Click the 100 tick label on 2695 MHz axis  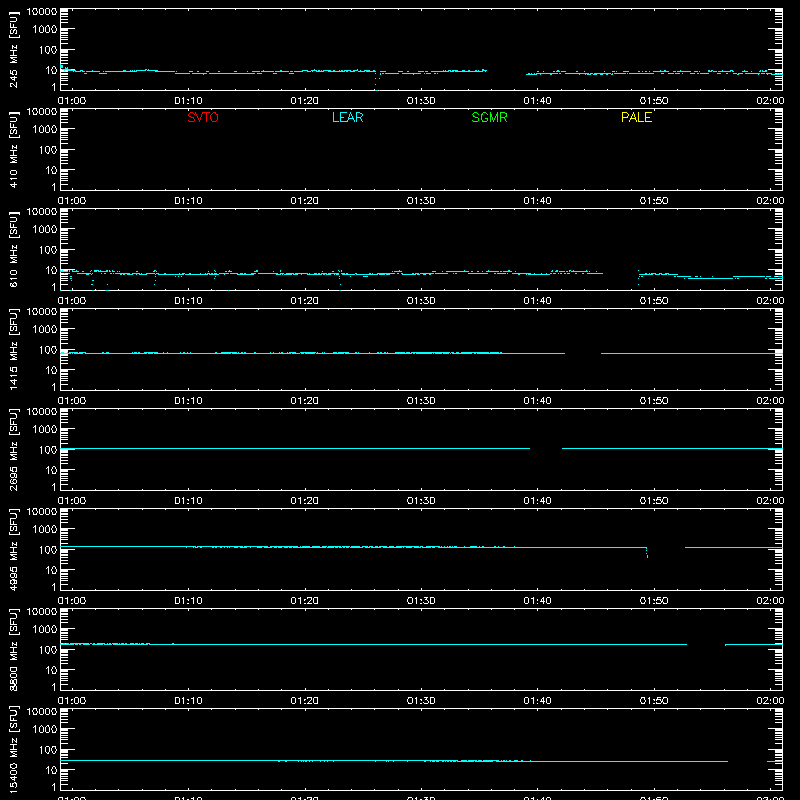coord(48,449)
